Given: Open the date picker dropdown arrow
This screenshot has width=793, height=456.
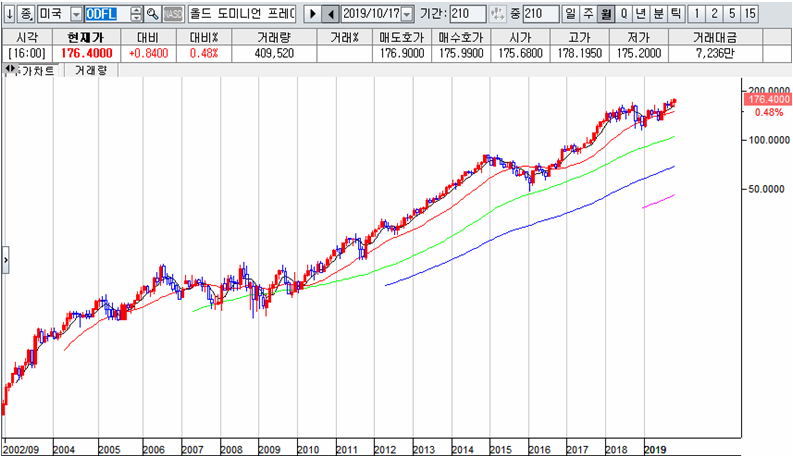Looking at the screenshot, I should 407,14.
